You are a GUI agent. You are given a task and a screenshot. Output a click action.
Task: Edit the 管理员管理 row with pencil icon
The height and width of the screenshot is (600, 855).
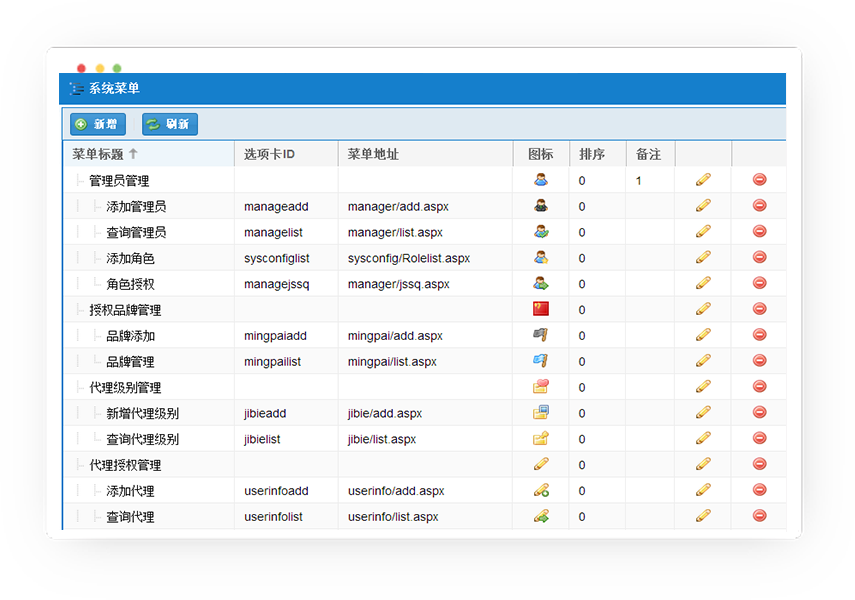pos(703,180)
